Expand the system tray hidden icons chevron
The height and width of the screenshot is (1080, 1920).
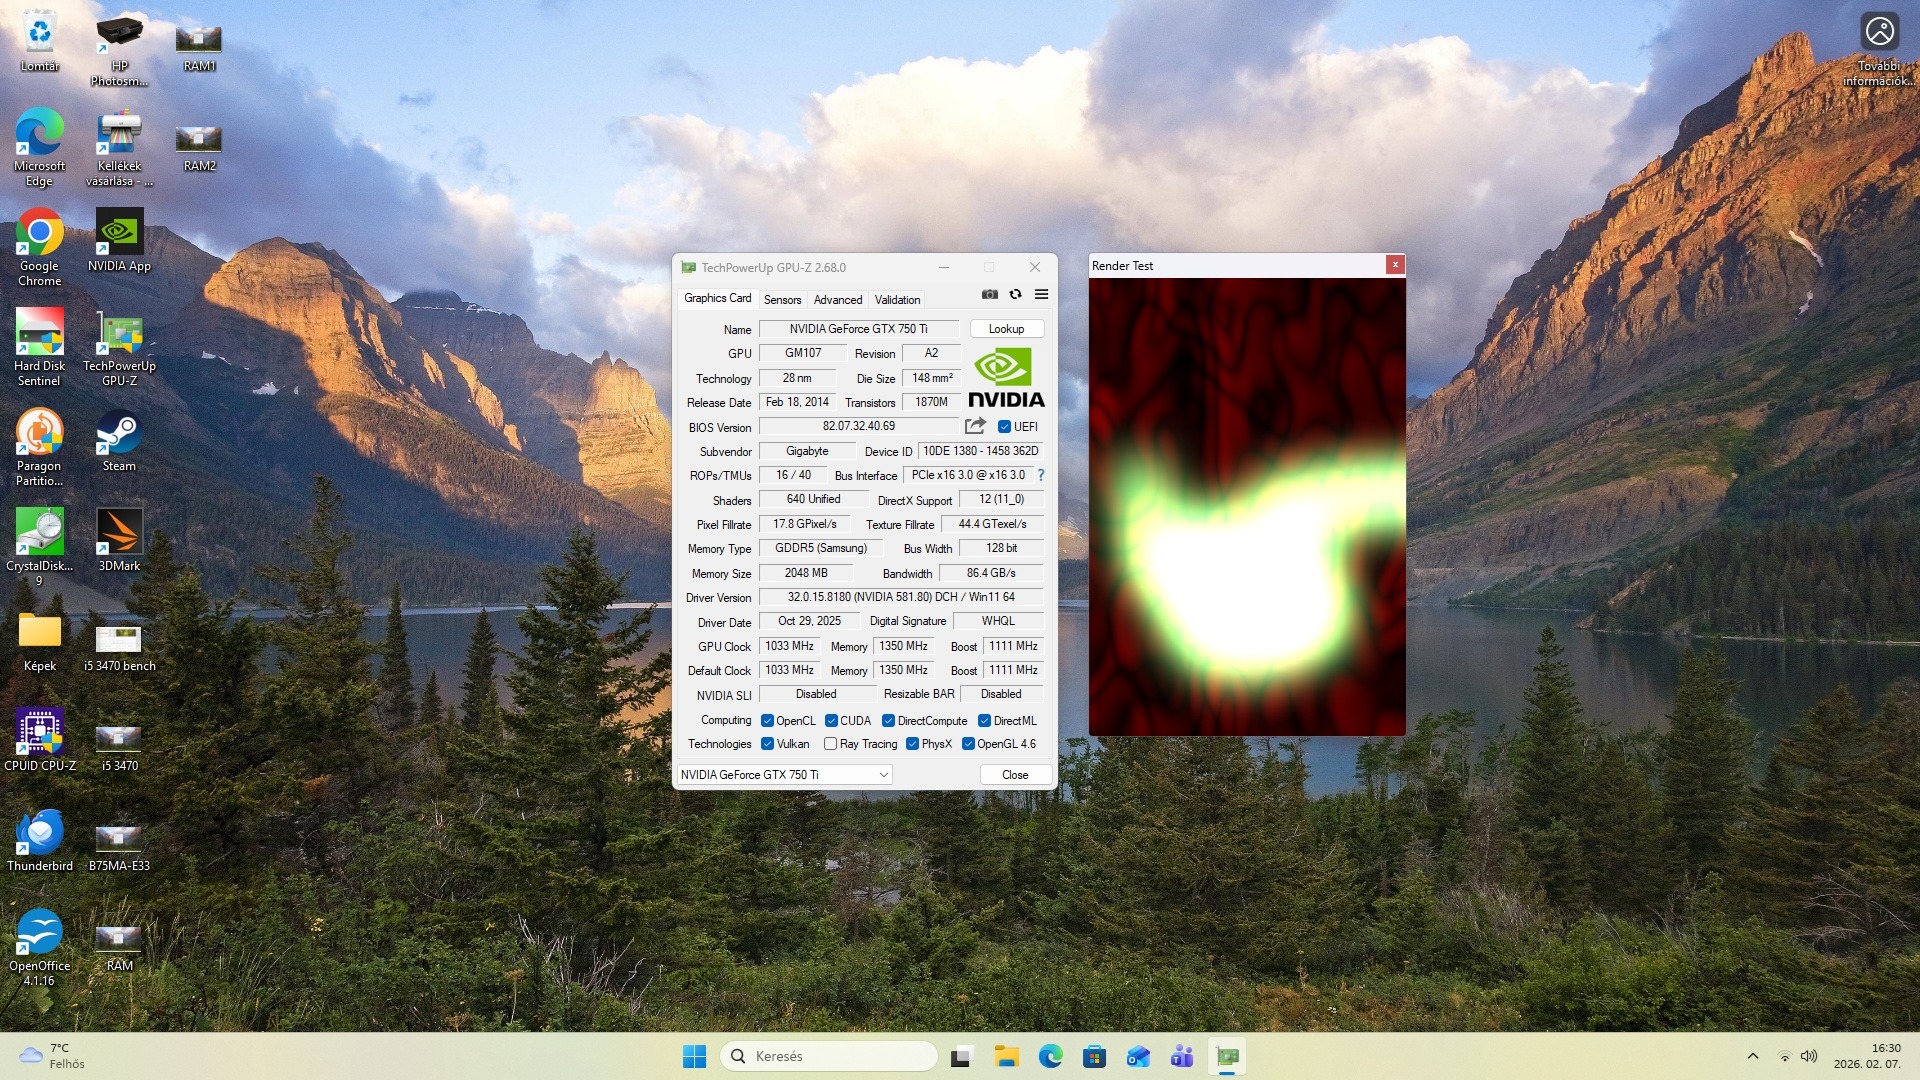coord(1752,1056)
